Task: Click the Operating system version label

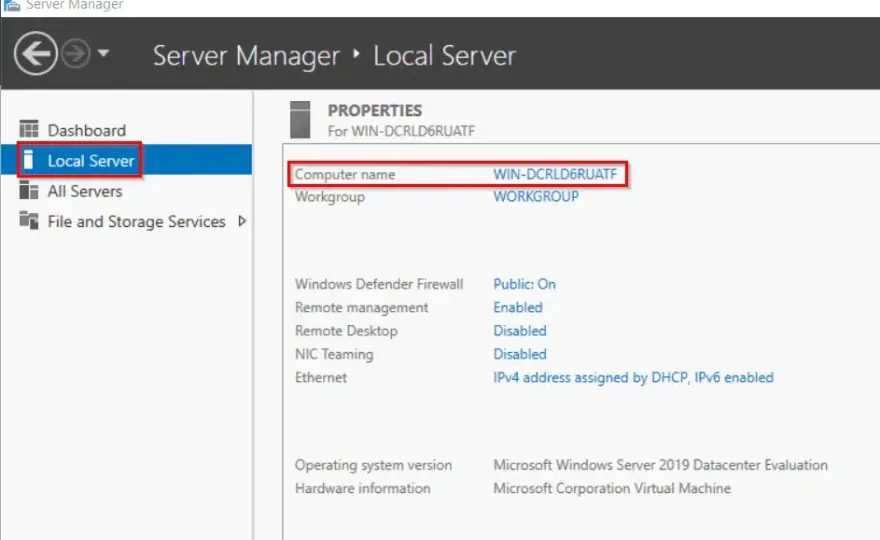Action: 373,465
